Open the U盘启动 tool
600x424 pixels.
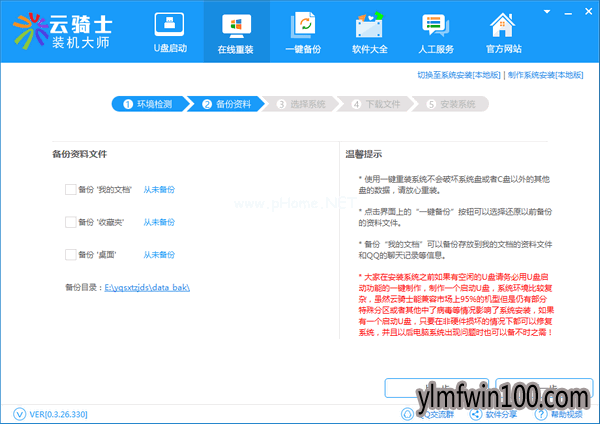pos(170,32)
